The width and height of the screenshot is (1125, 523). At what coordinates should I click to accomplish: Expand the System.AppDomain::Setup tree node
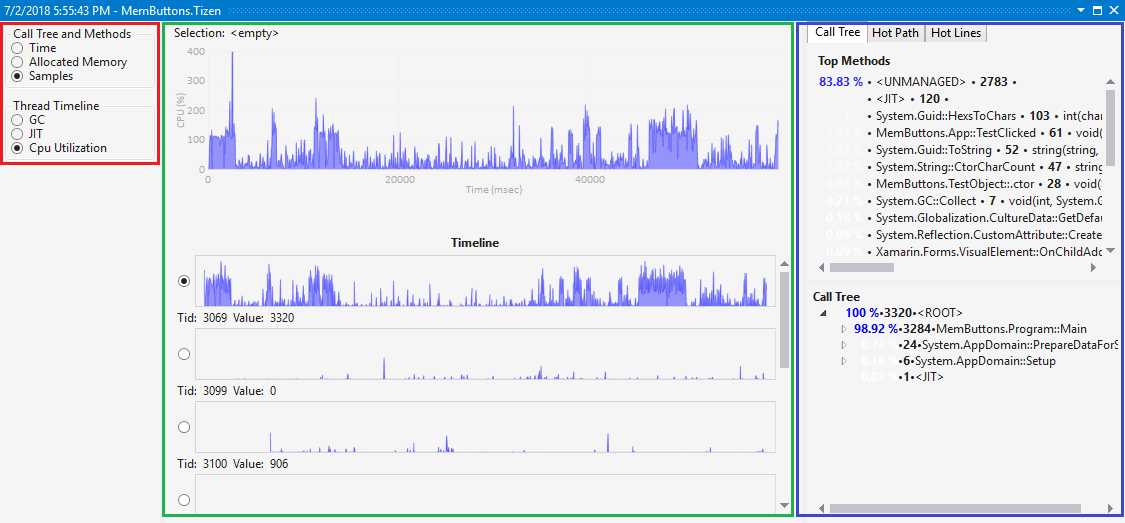coord(843,361)
